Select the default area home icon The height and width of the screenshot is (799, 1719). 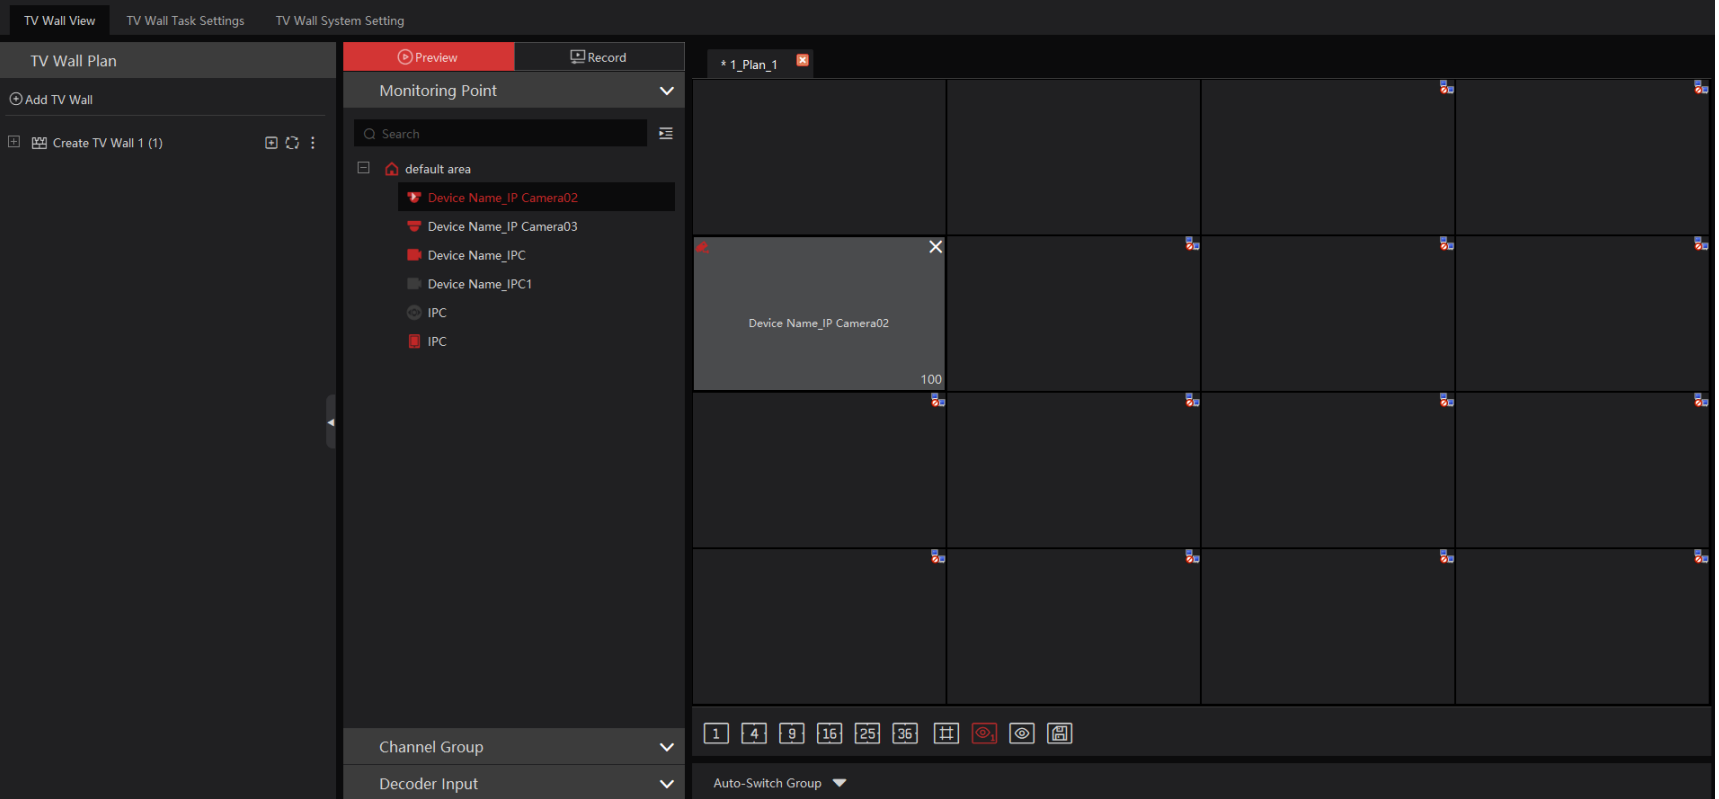pos(392,169)
